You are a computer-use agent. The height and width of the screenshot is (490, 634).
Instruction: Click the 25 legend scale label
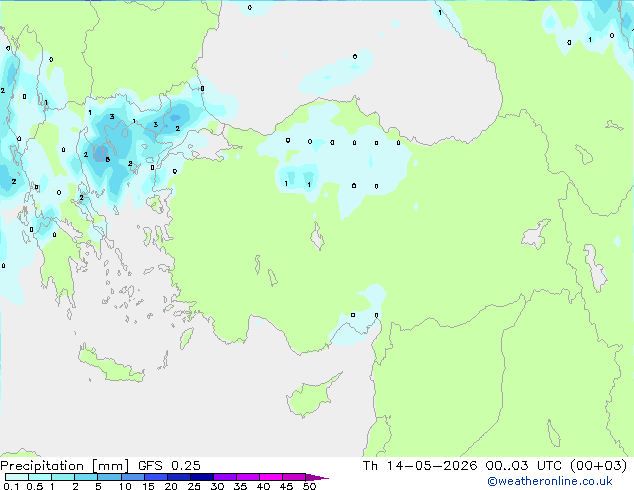(x=194, y=486)
